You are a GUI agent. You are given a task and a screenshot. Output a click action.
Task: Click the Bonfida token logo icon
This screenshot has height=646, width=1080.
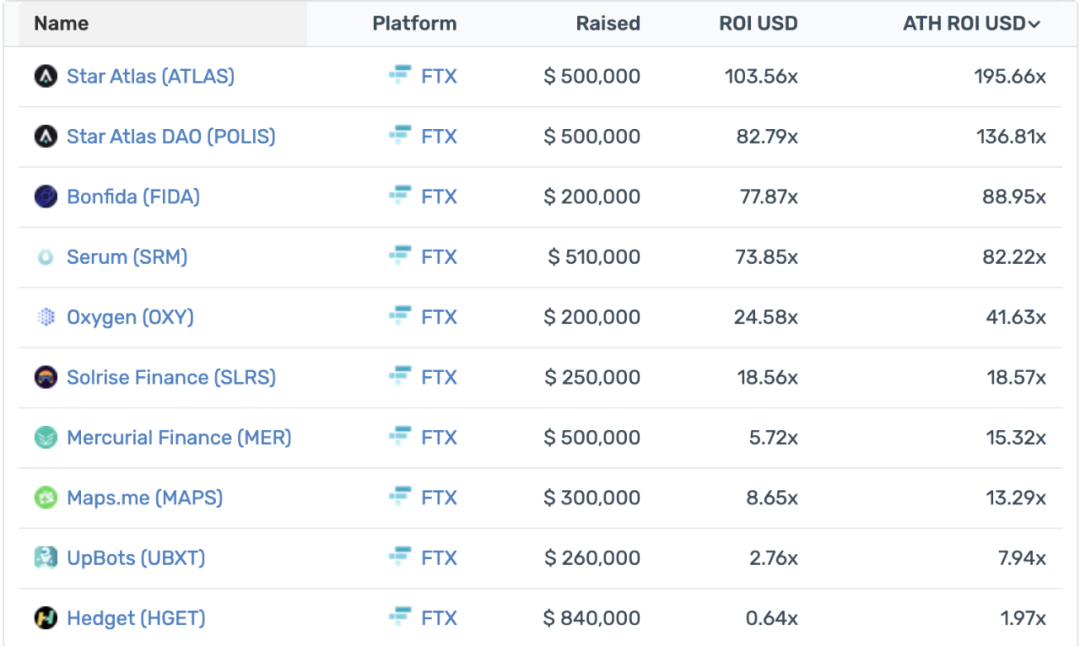click(x=46, y=197)
